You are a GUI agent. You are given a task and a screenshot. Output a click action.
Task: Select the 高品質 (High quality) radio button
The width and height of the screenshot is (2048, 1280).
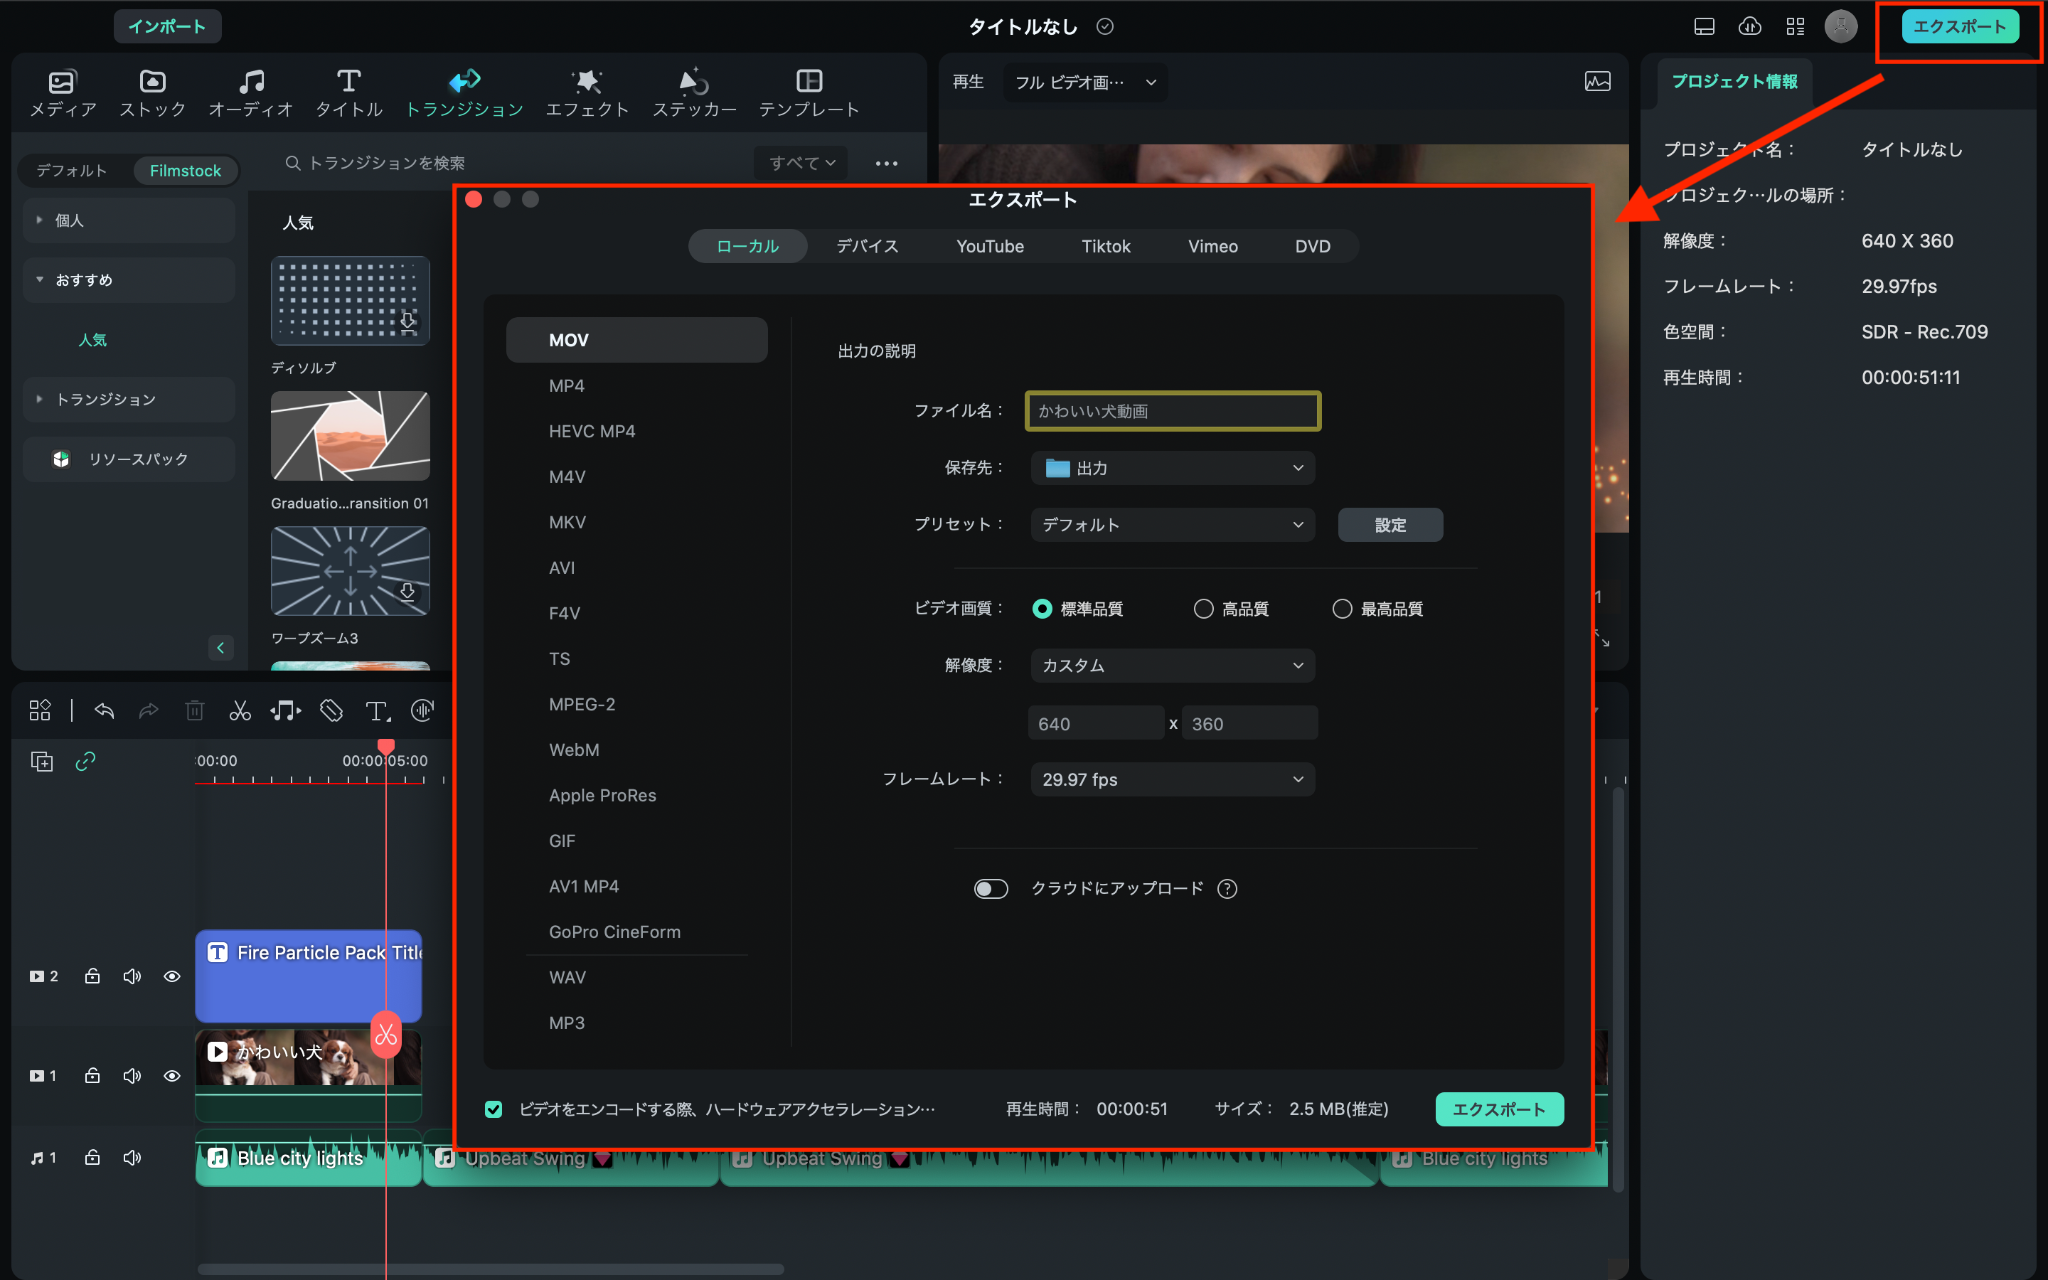[1202, 608]
